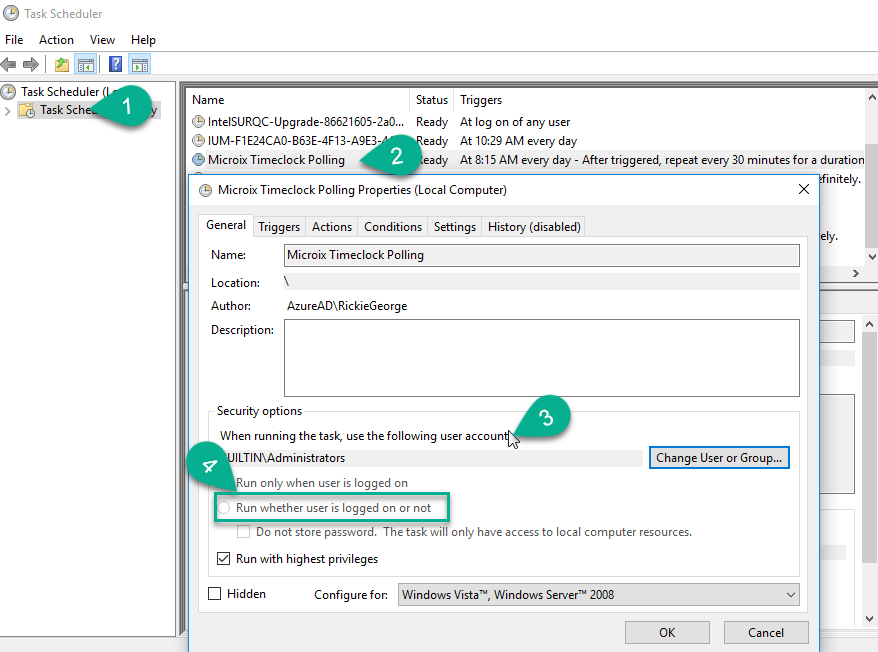Click the blue Help question mark icon
878x652 pixels.
coord(116,65)
